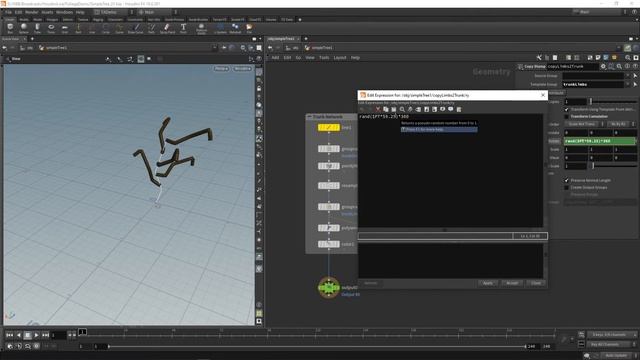Select the Draw Curve shelf tool
The height and width of the screenshot is (360, 640).
tap(136, 28)
